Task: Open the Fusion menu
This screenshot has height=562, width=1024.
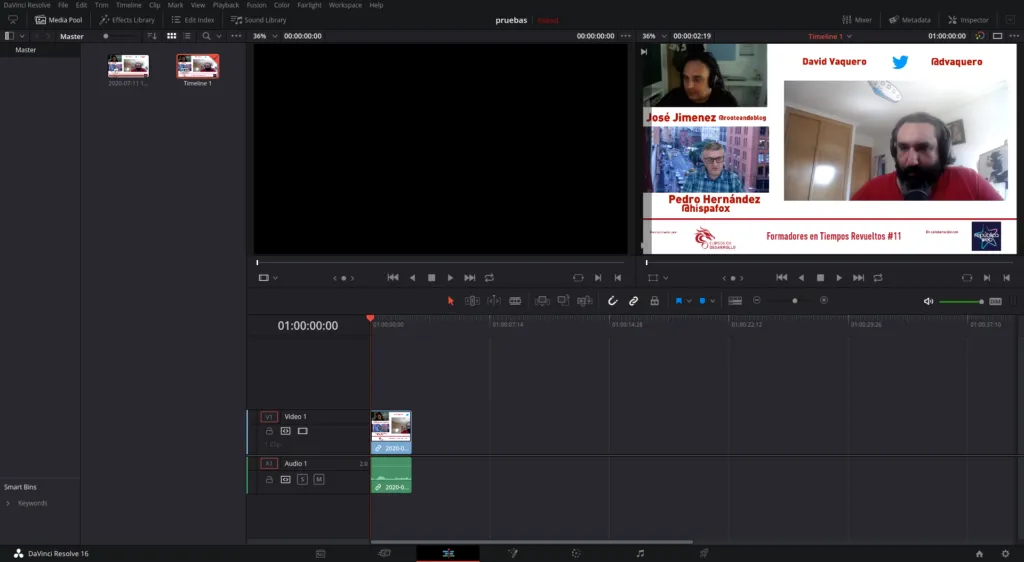Action: pyautogui.click(x=256, y=5)
